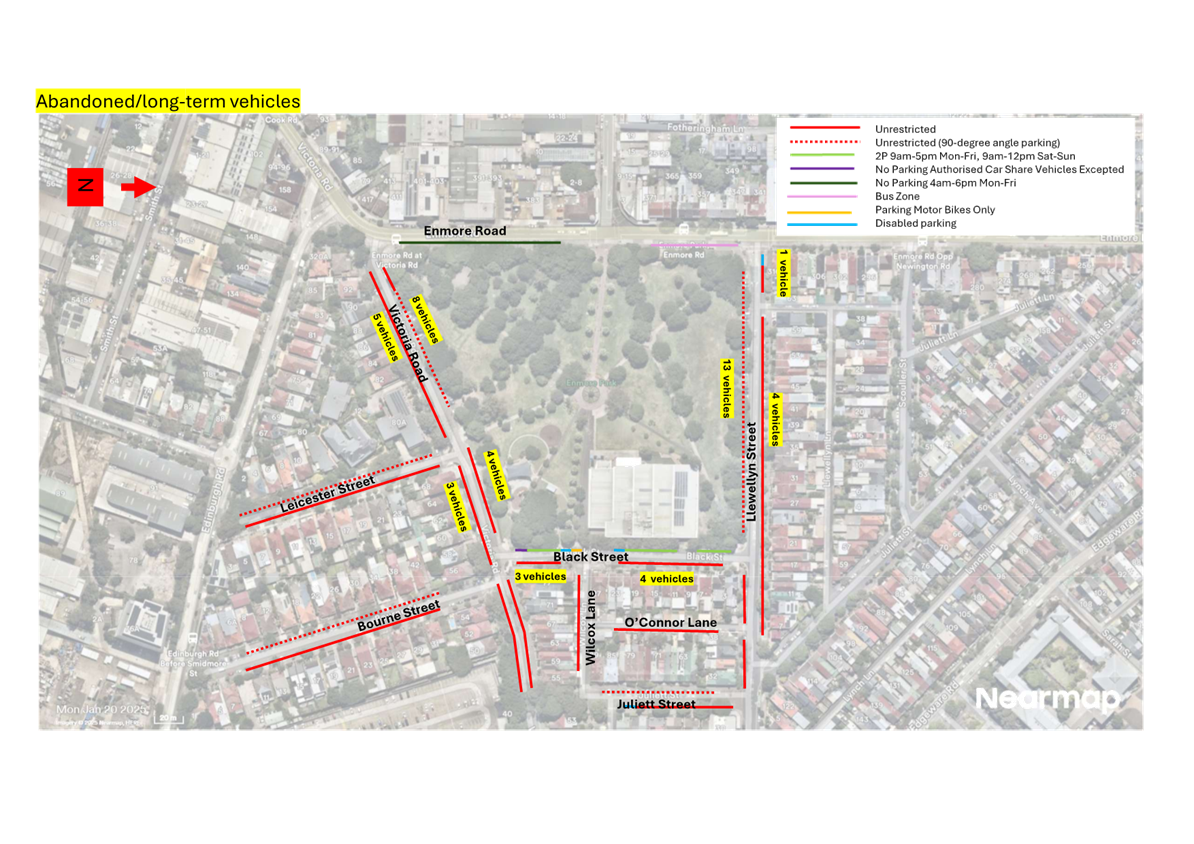Expand the legend panel
The width and height of the screenshot is (1194, 844).
pos(955,173)
